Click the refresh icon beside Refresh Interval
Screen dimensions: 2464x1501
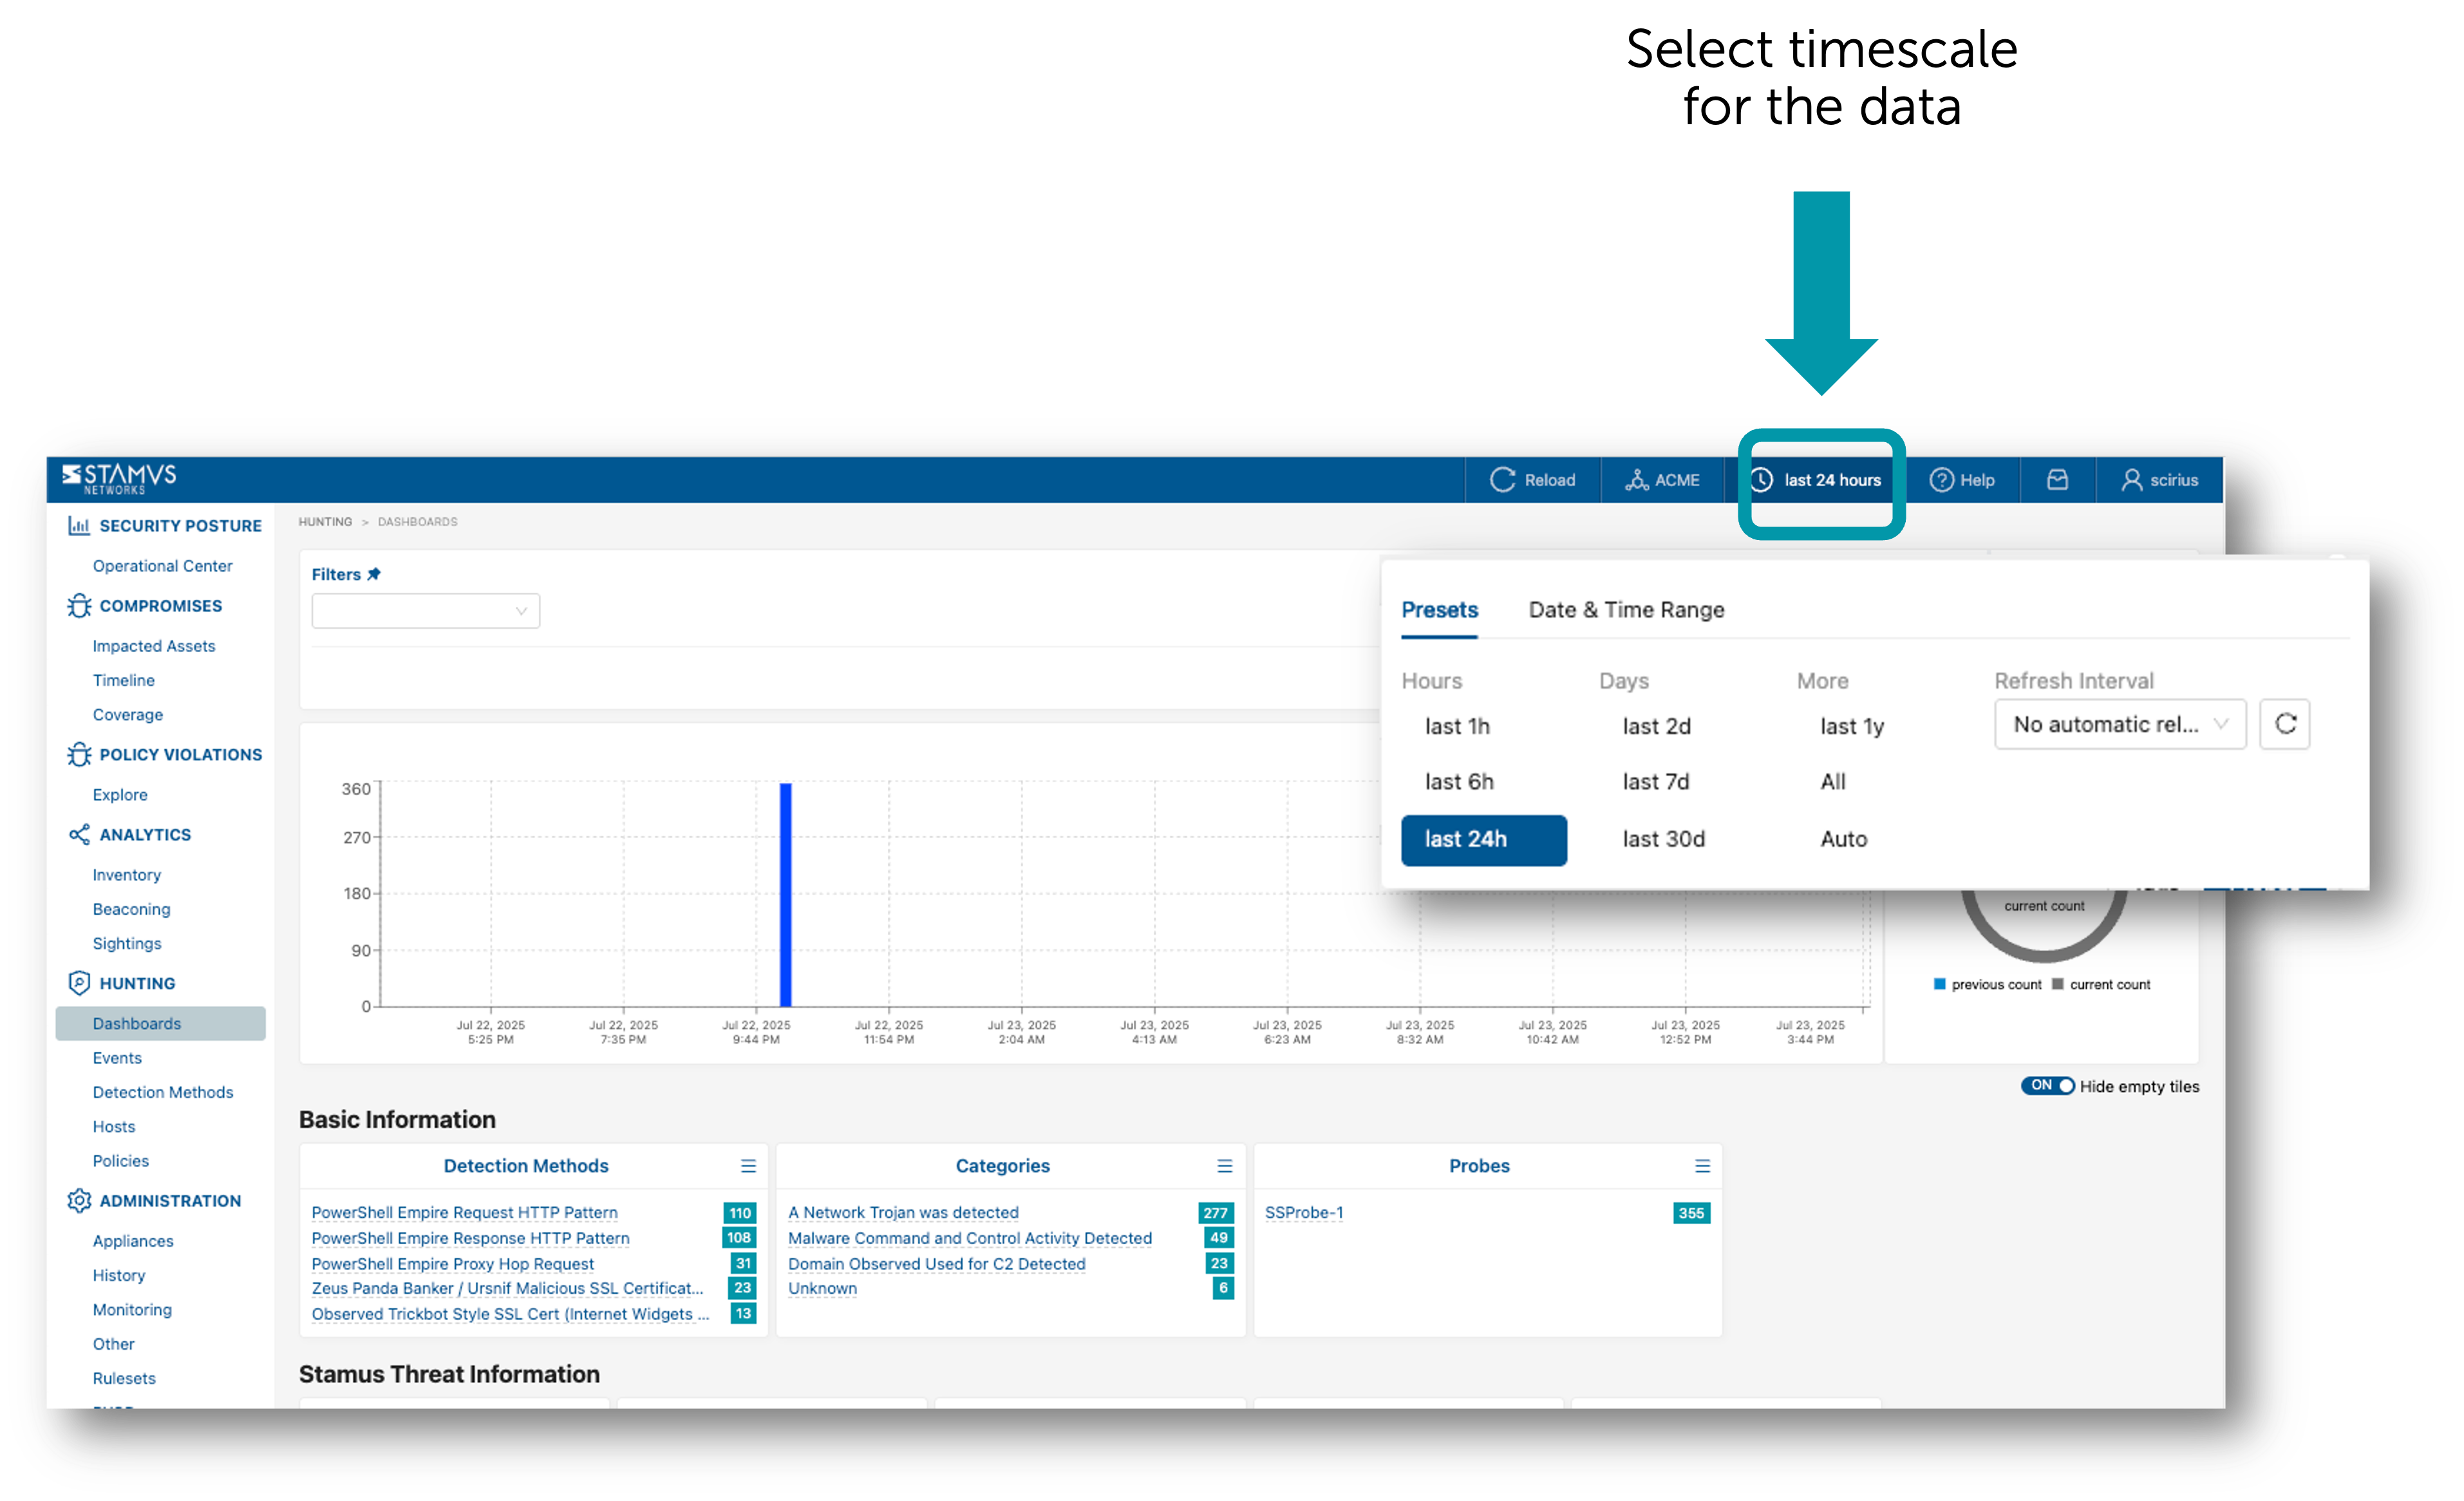(x=2284, y=724)
